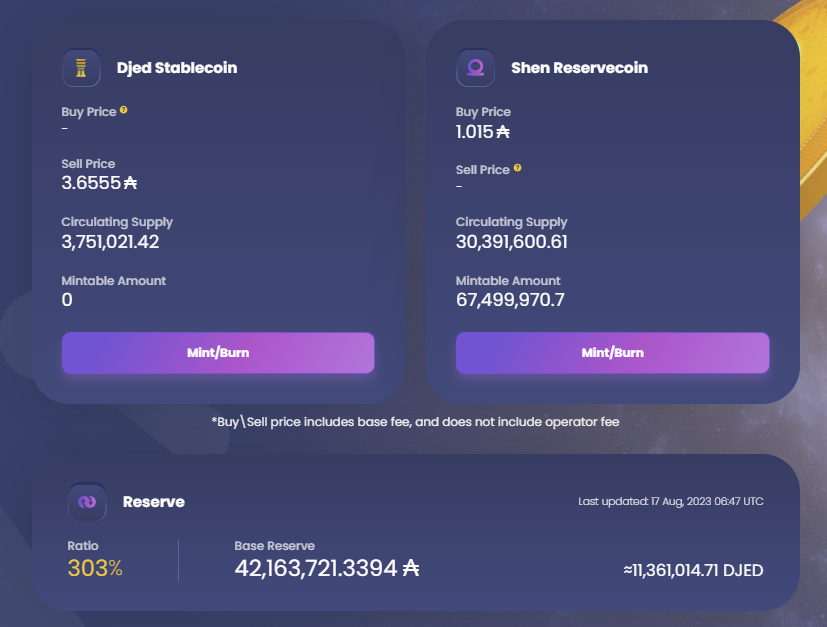Click the Shen Mintable Amount label
827x627 pixels.
pyautogui.click(x=508, y=281)
